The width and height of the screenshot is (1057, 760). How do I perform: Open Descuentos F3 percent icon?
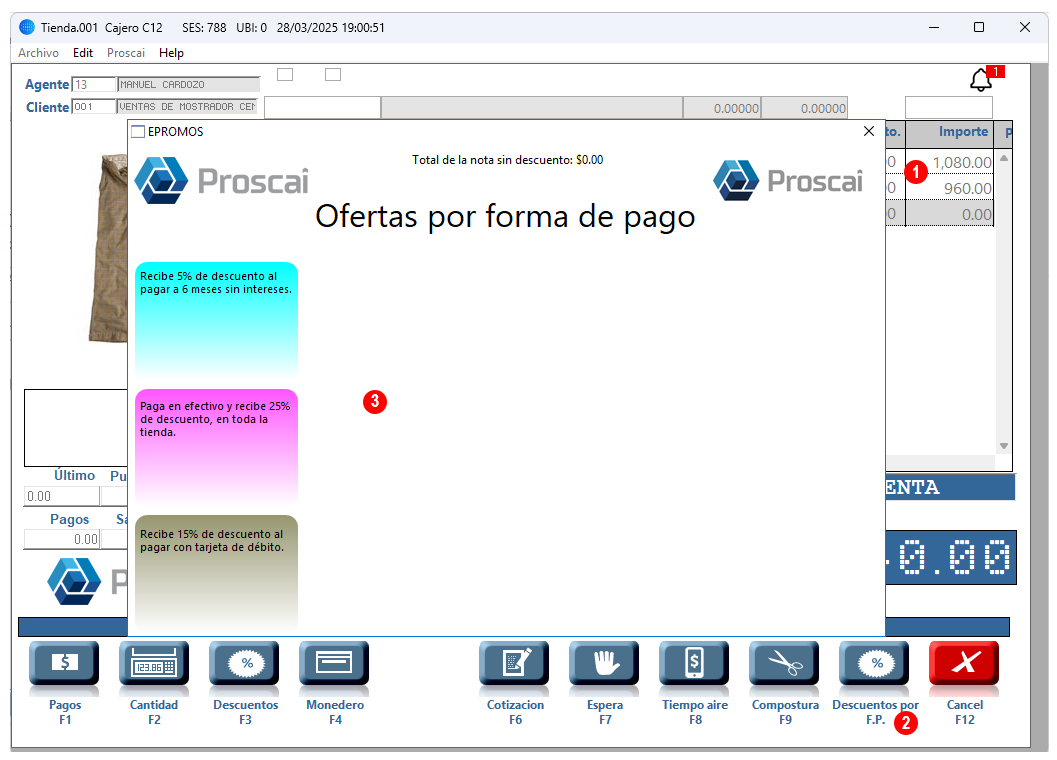click(x=244, y=663)
